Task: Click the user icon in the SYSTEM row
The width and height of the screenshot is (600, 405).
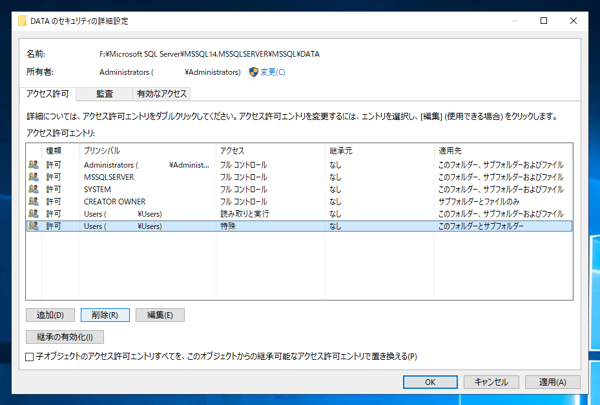Action: 34,189
